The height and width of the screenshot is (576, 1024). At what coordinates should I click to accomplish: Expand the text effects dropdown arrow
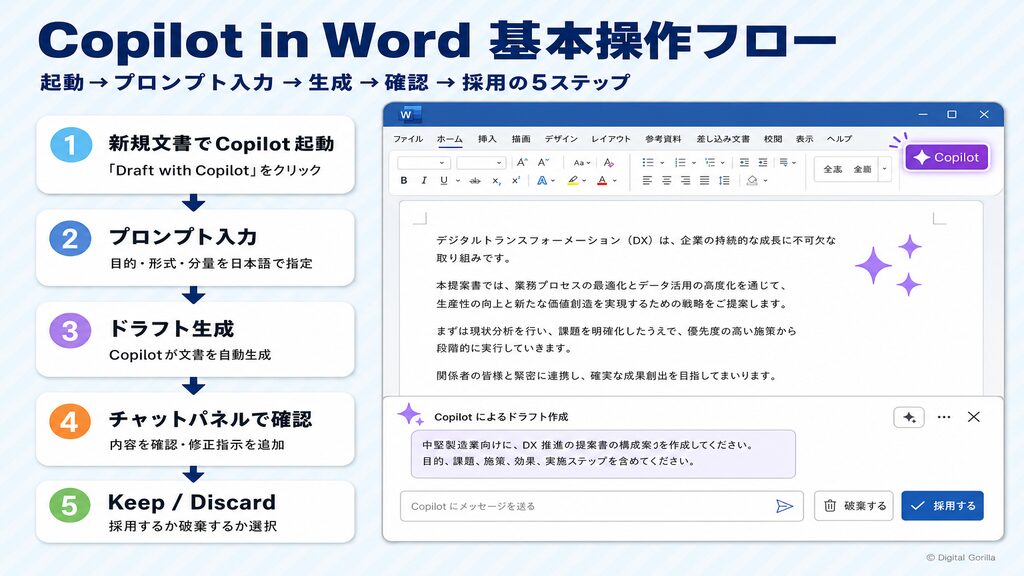553,181
